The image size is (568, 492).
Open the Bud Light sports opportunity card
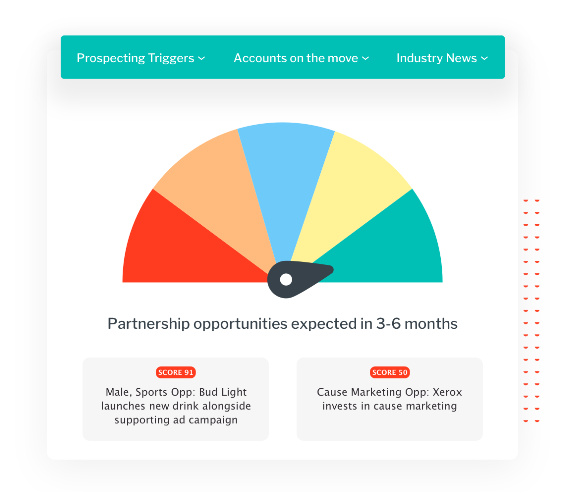point(176,399)
